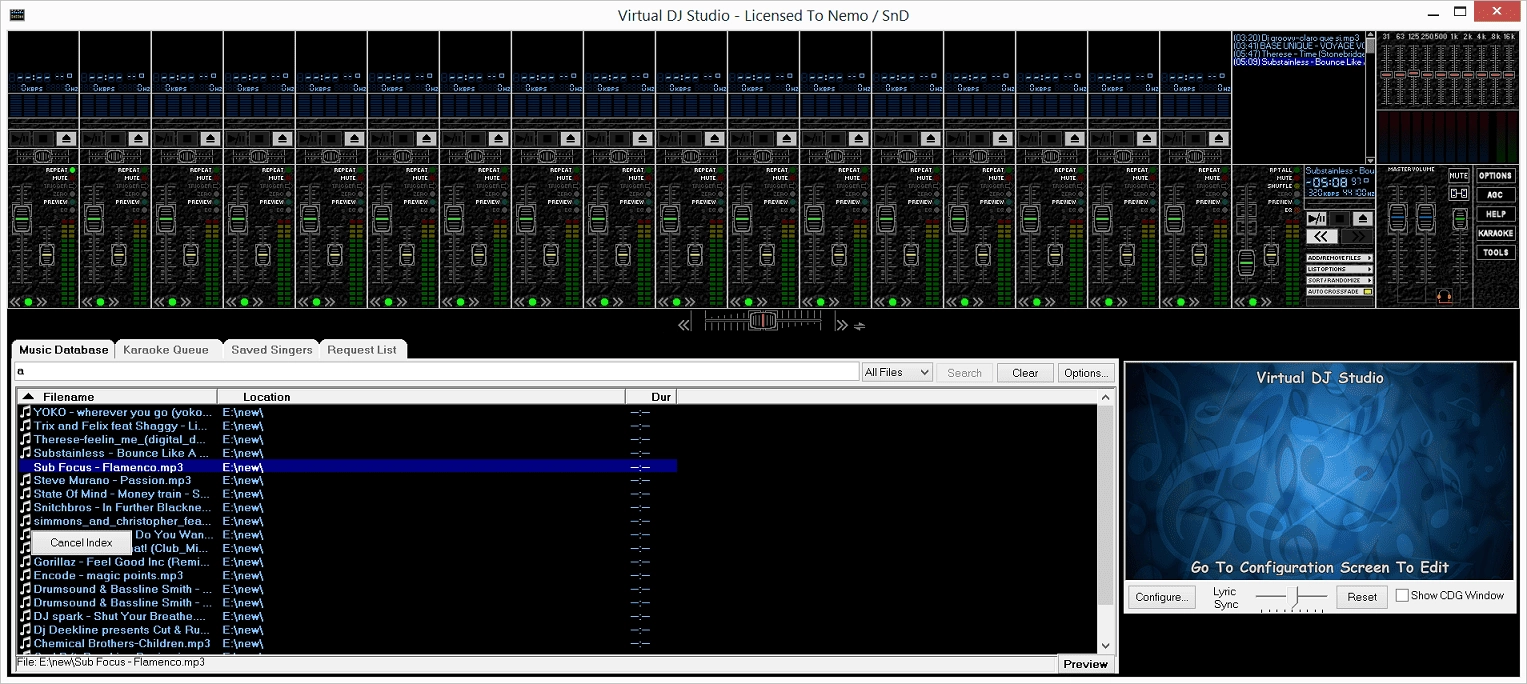Viewport: 1527px width, 684px height.
Task: Stop the playlist player playback
Action: [1339, 219]
